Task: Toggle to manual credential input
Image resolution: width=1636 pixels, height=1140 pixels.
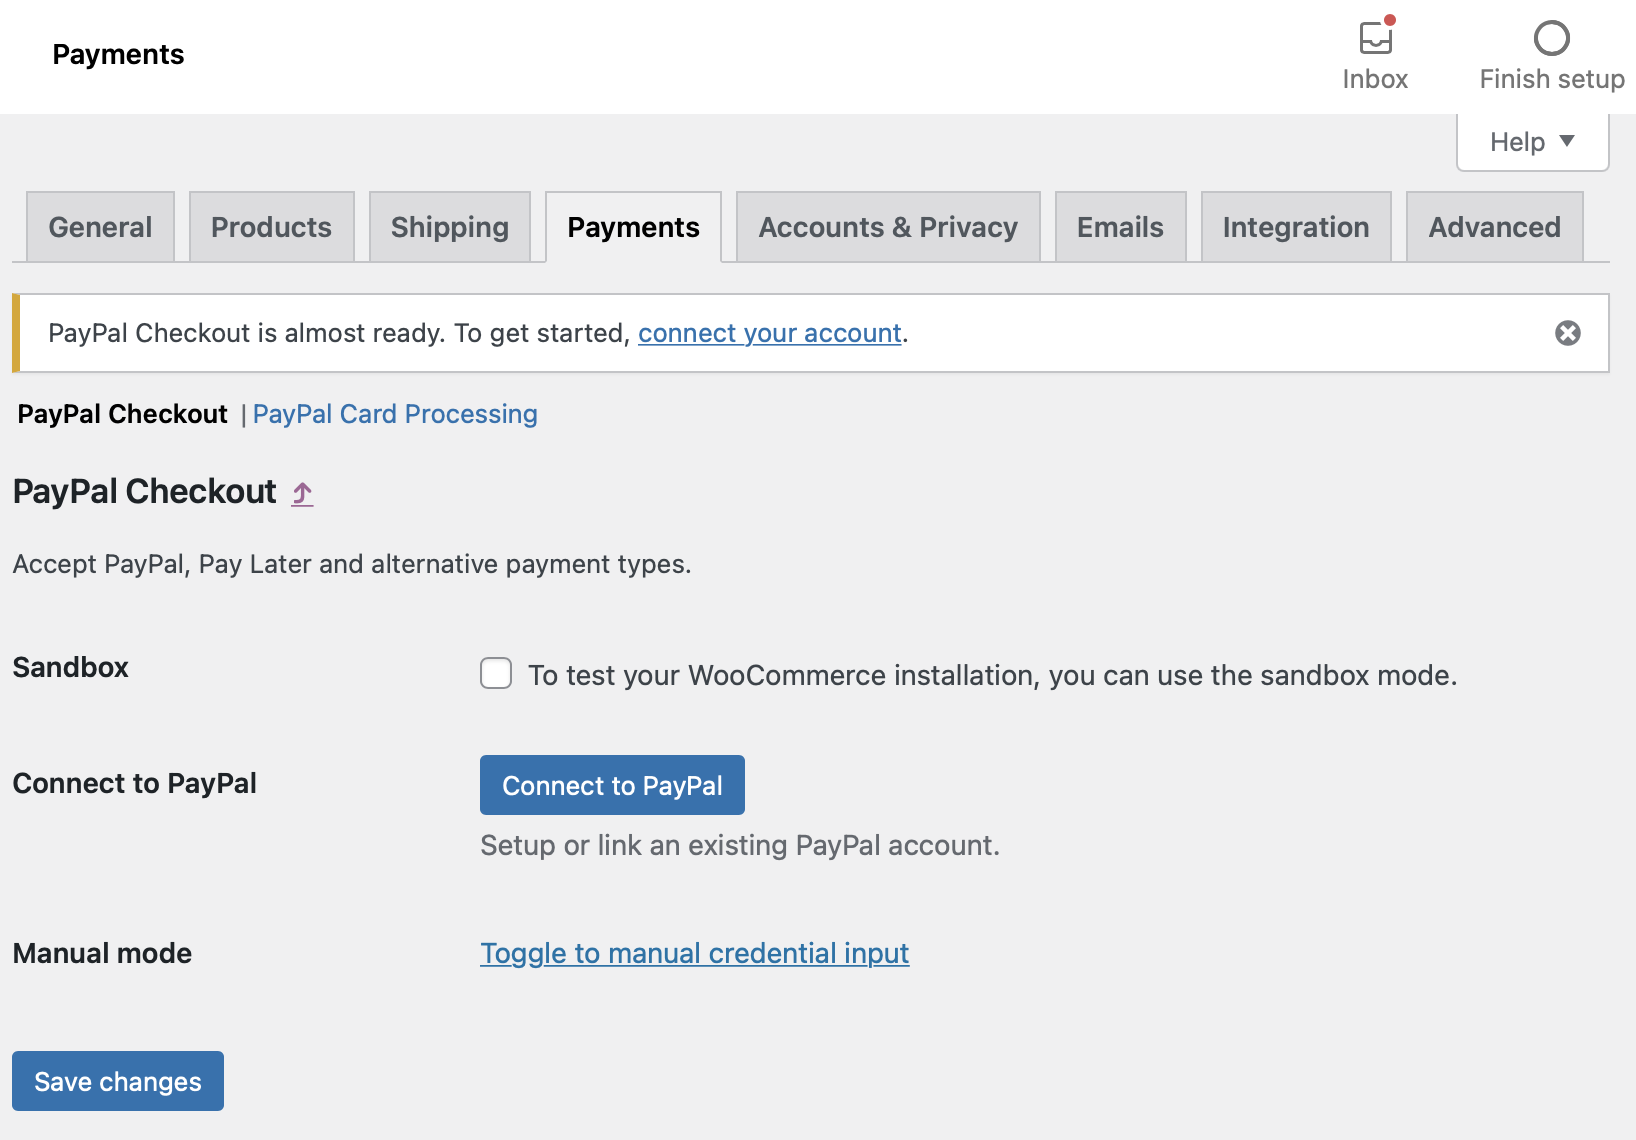Action: click(694, 953)
